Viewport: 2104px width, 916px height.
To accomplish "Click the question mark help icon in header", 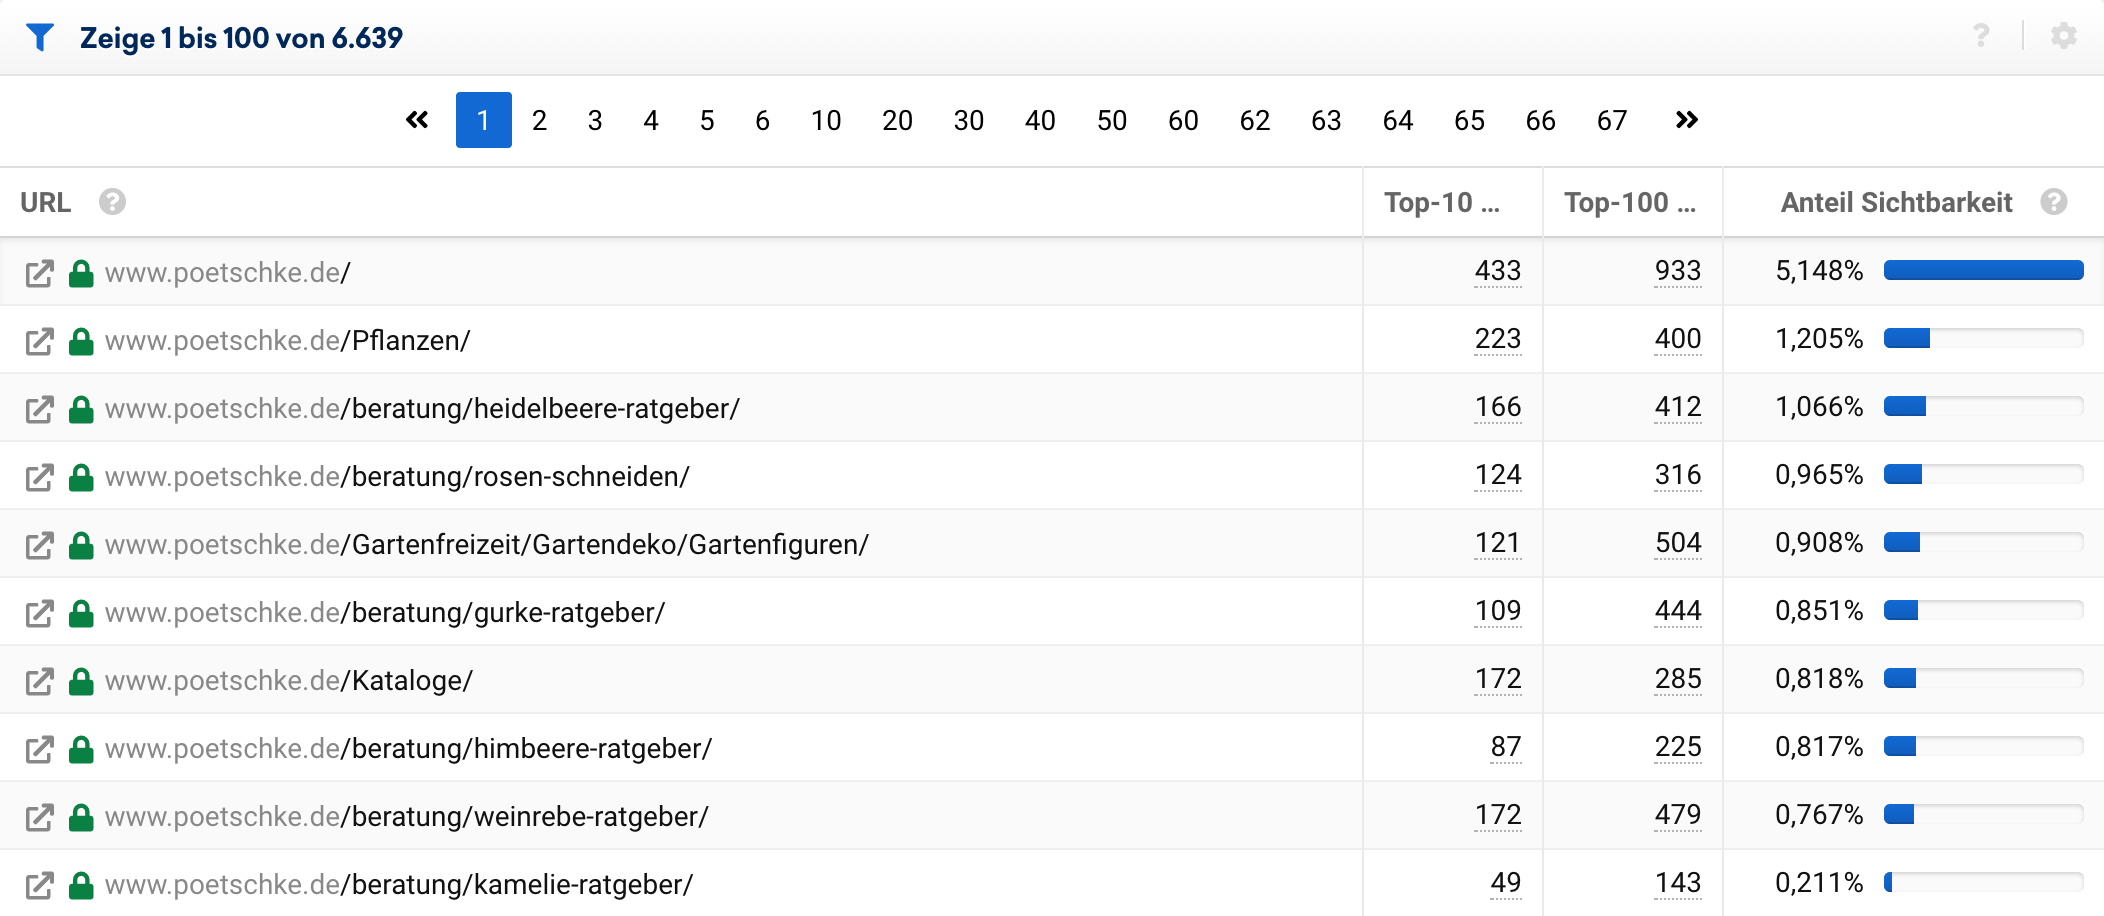I will [x=1981, y=37].
